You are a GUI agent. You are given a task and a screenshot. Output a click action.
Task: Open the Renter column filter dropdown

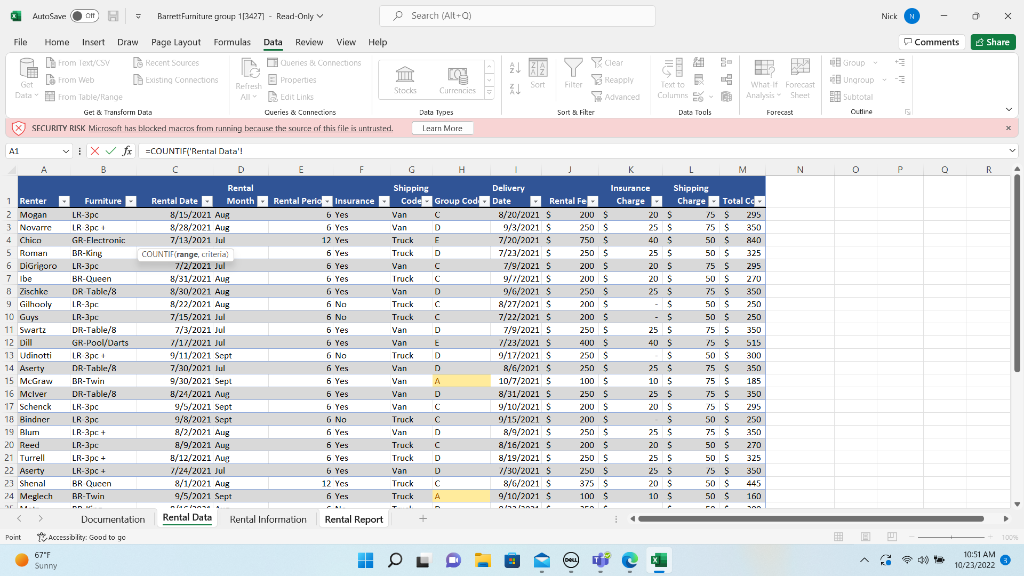coord(65,202)
